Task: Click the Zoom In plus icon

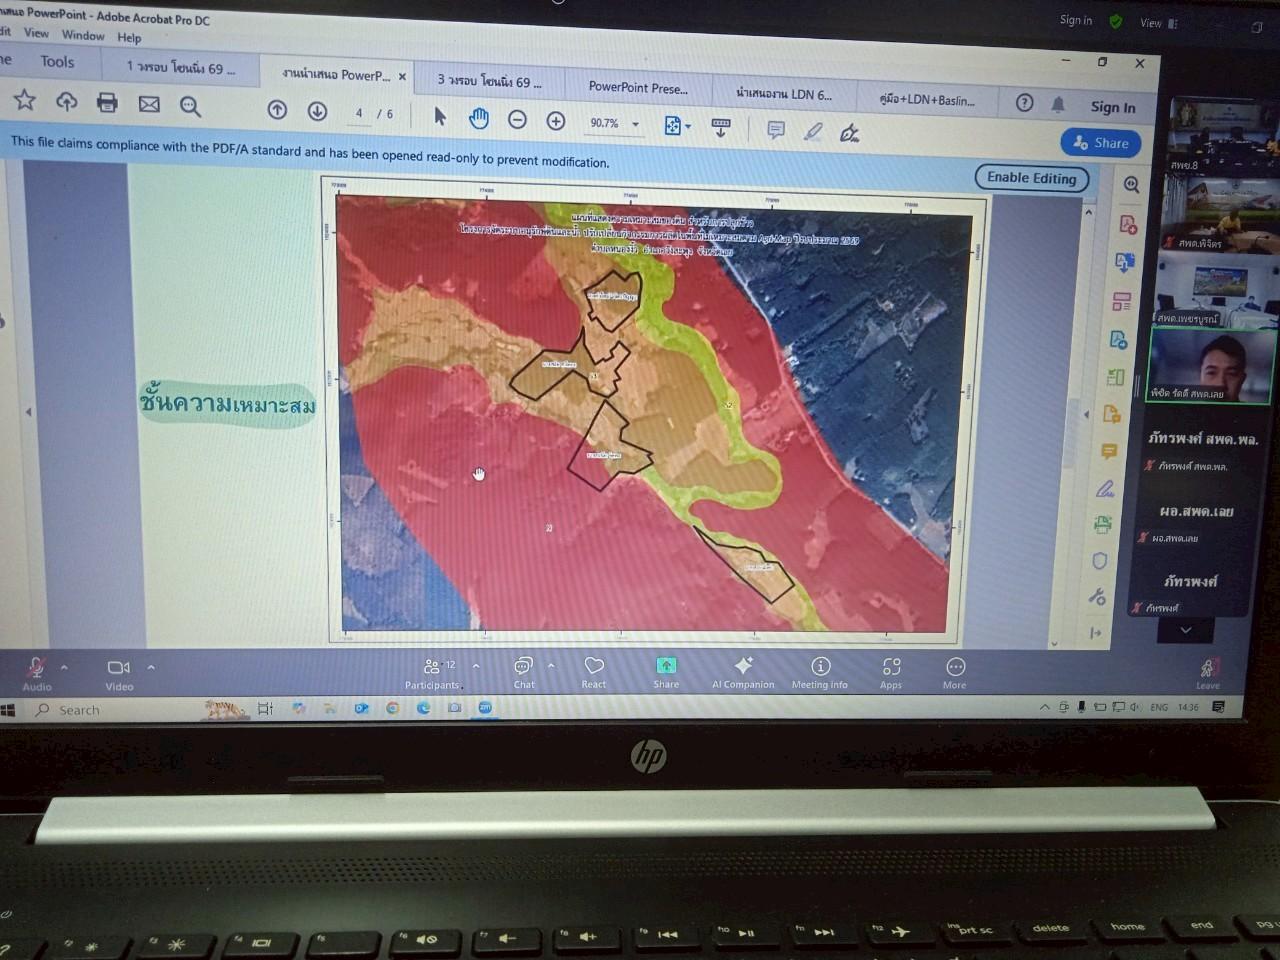Action: (556, 121)
